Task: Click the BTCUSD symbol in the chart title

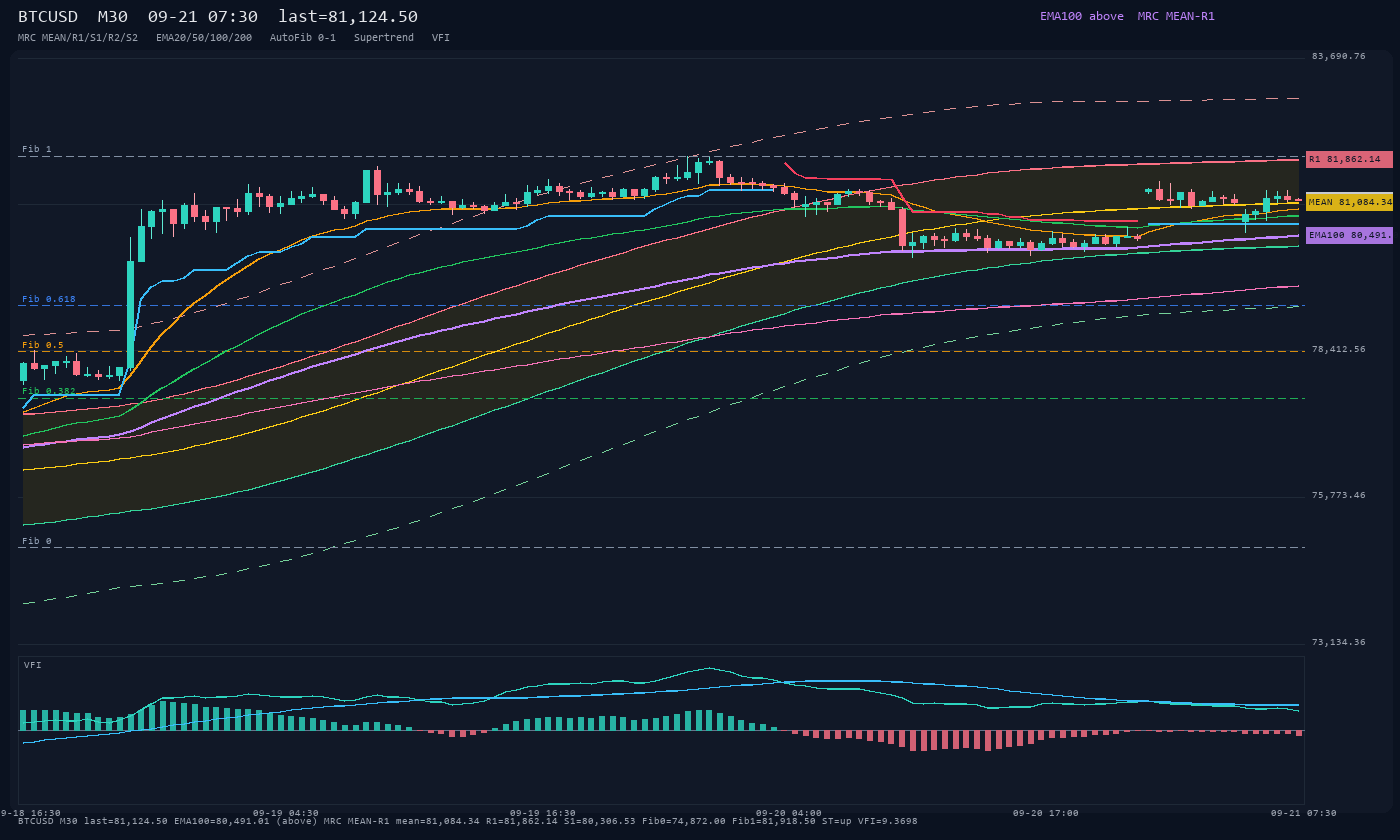Action: pos(48,17)
